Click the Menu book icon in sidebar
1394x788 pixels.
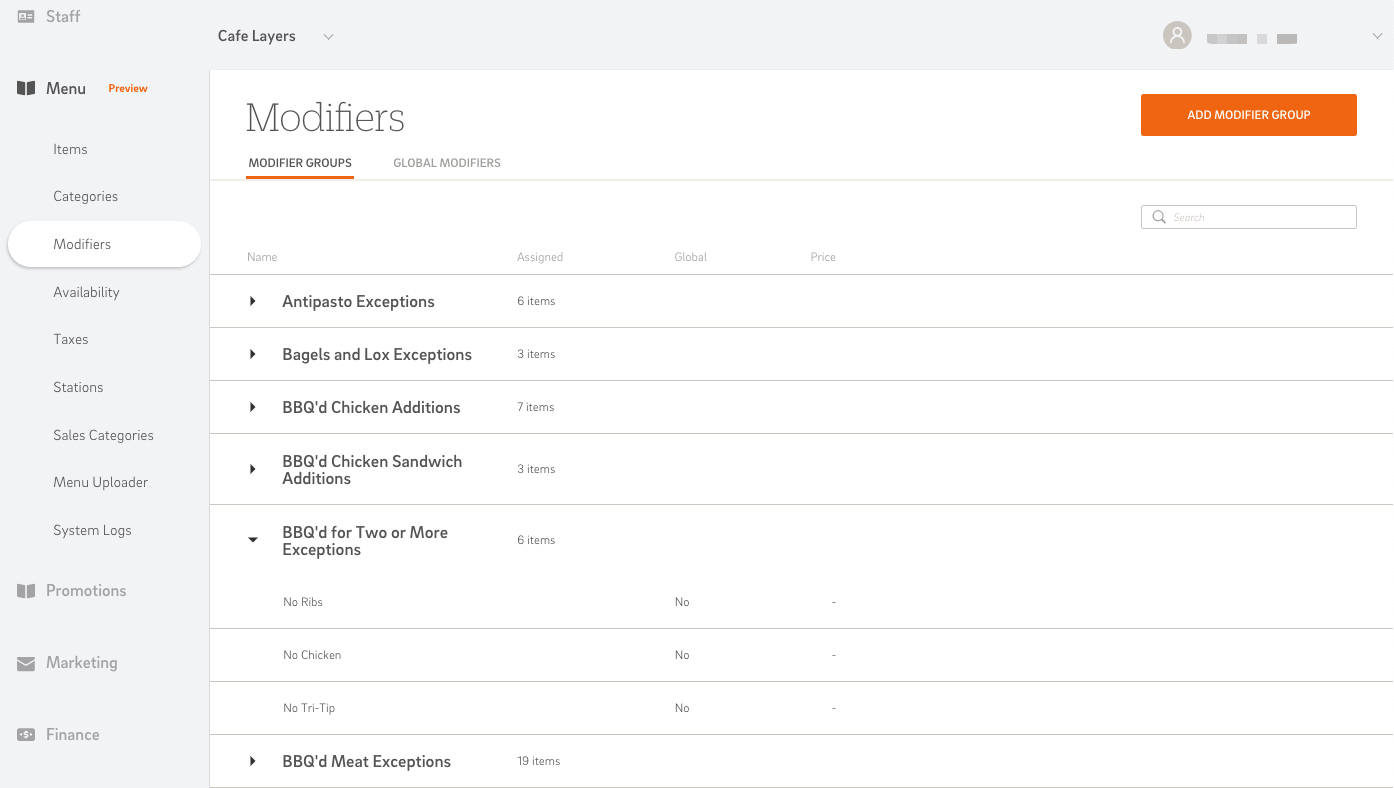[26, 89]
